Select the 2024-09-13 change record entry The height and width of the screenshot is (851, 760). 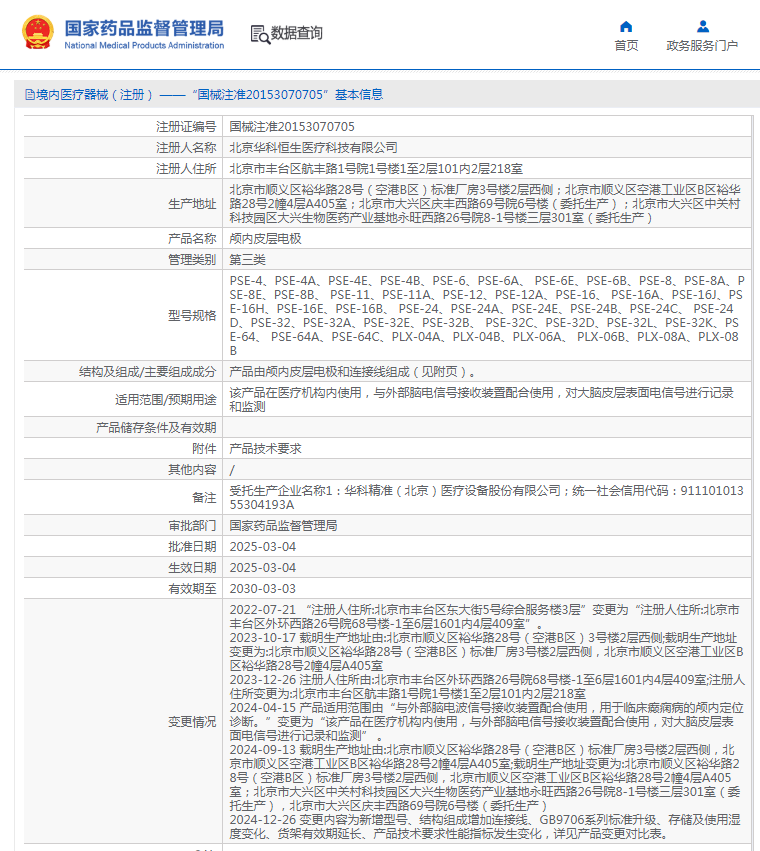point(485,778)
